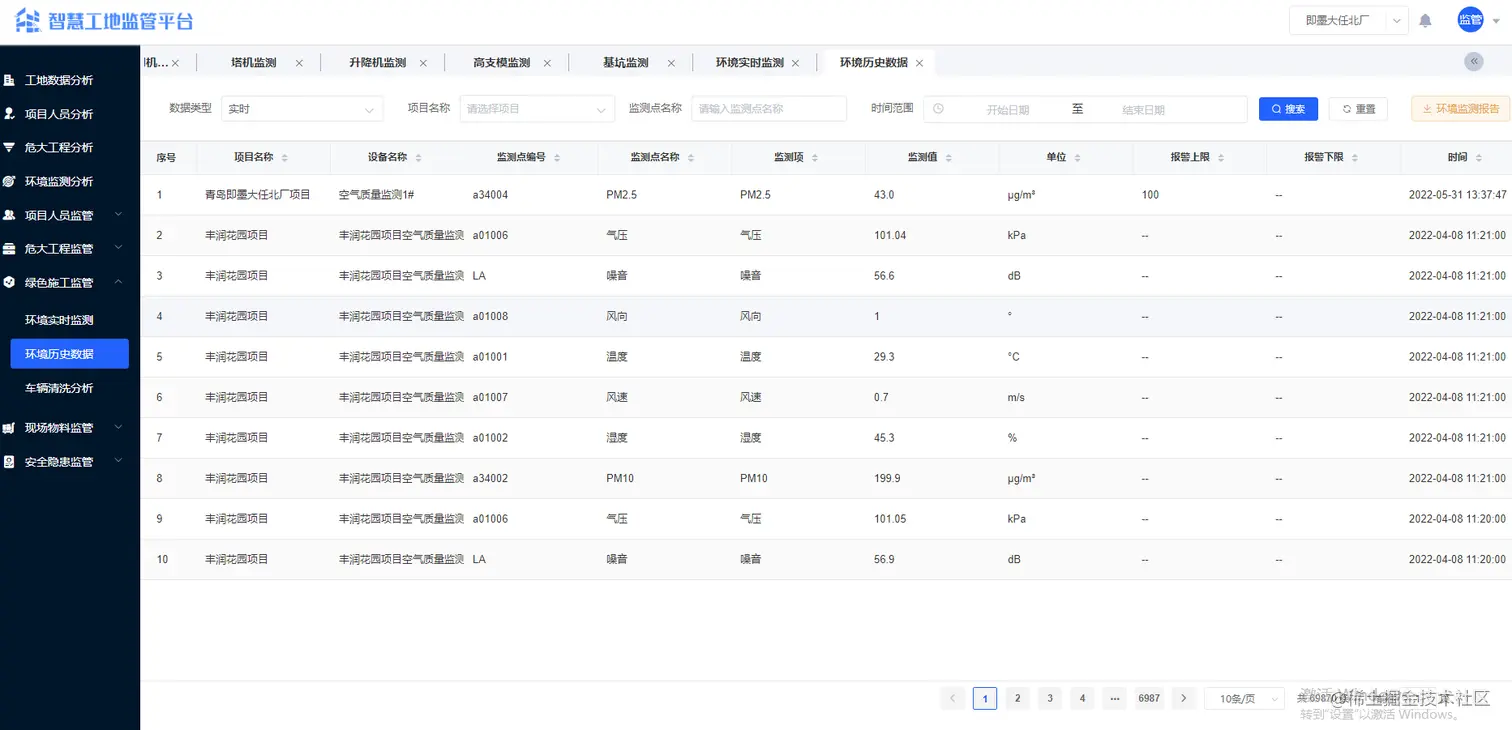
Task: Click the 结束日期 end date field
Action: pos(1143,110)
